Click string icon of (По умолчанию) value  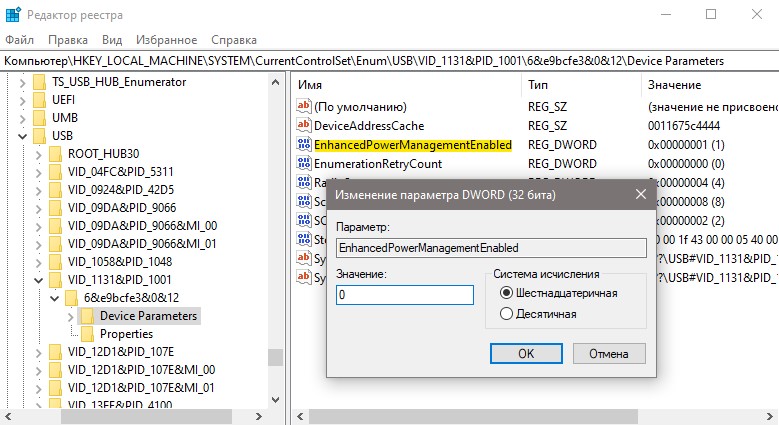[304, 106]
